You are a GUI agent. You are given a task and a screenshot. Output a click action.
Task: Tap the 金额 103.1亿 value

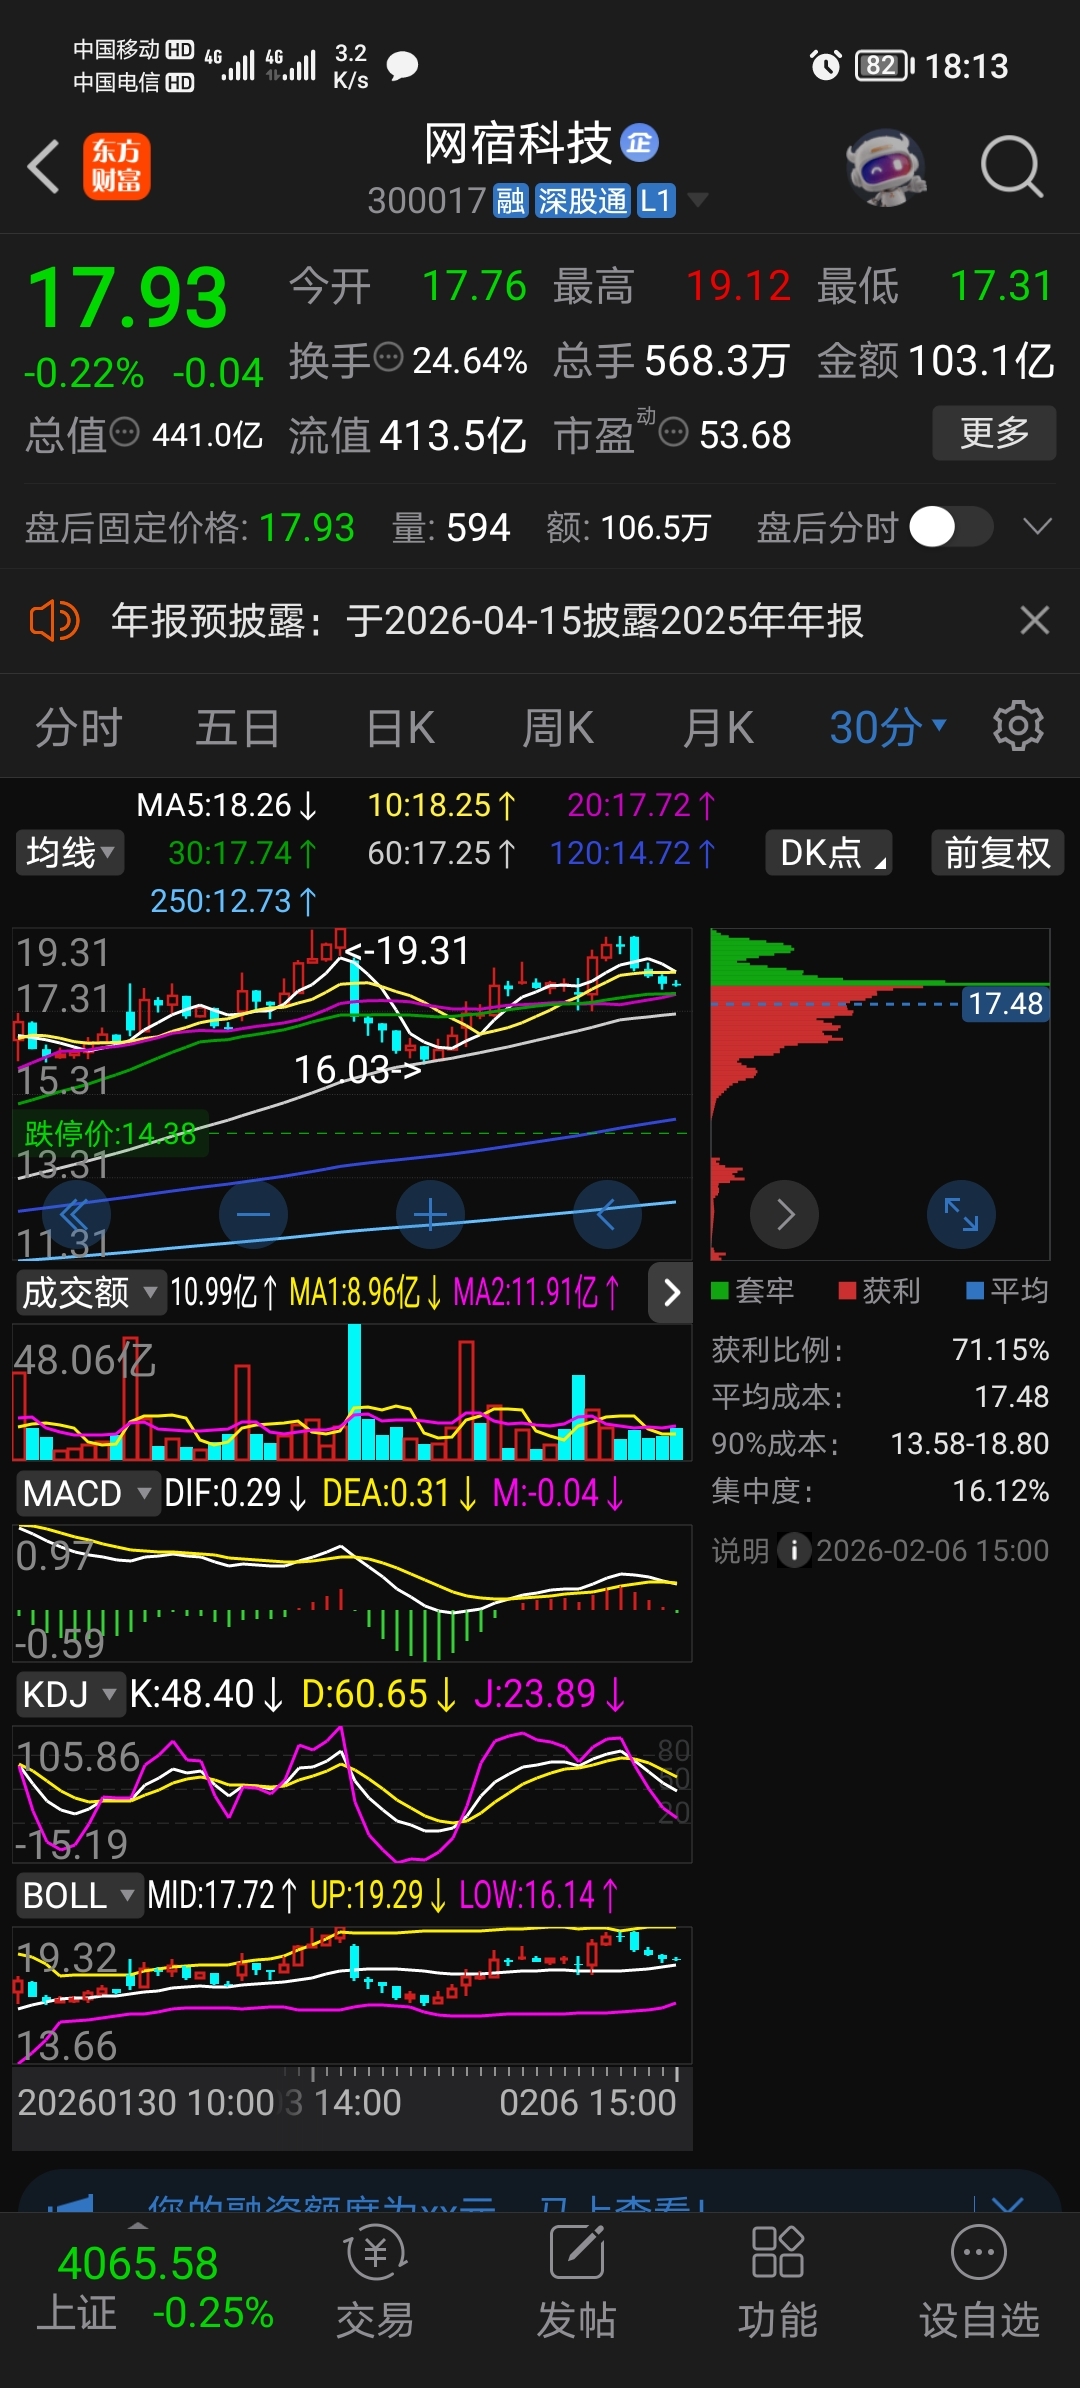tap(982, 361)
